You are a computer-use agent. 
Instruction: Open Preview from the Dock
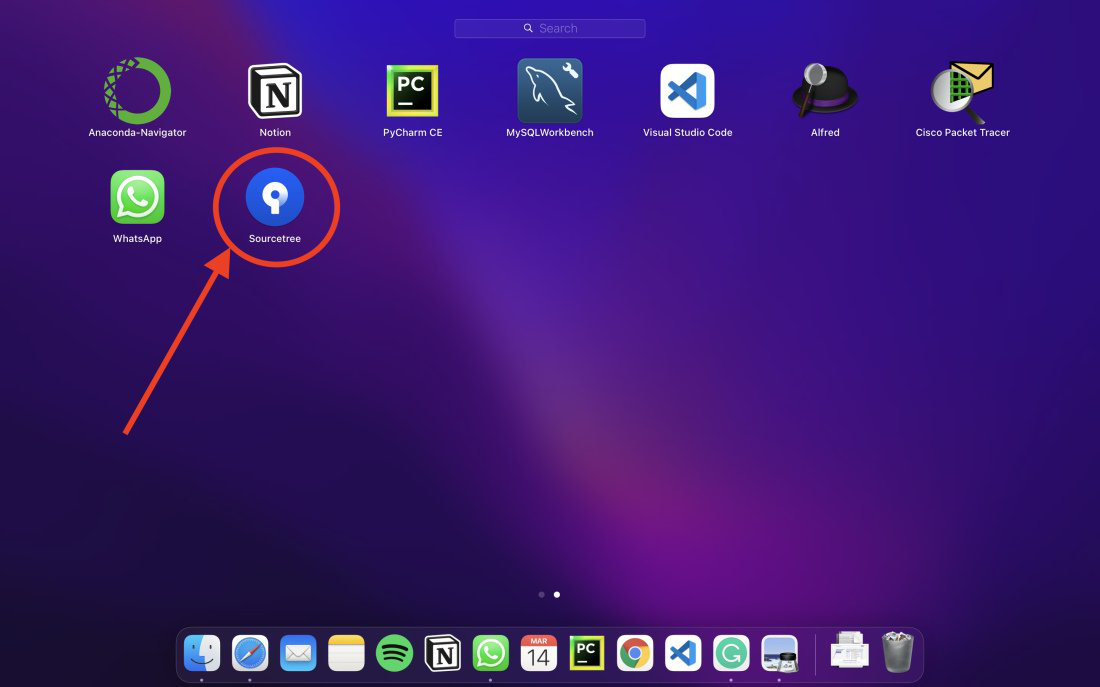(779, 653)
